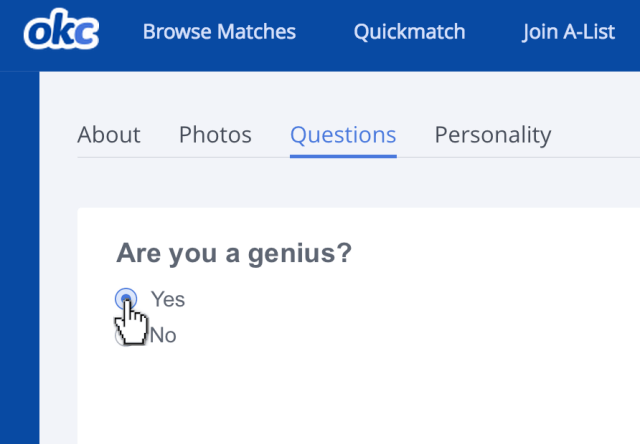Viewport: 640px width, 444px height.
Task: Click the okc logo icon
Action: (x=61, y=32)
